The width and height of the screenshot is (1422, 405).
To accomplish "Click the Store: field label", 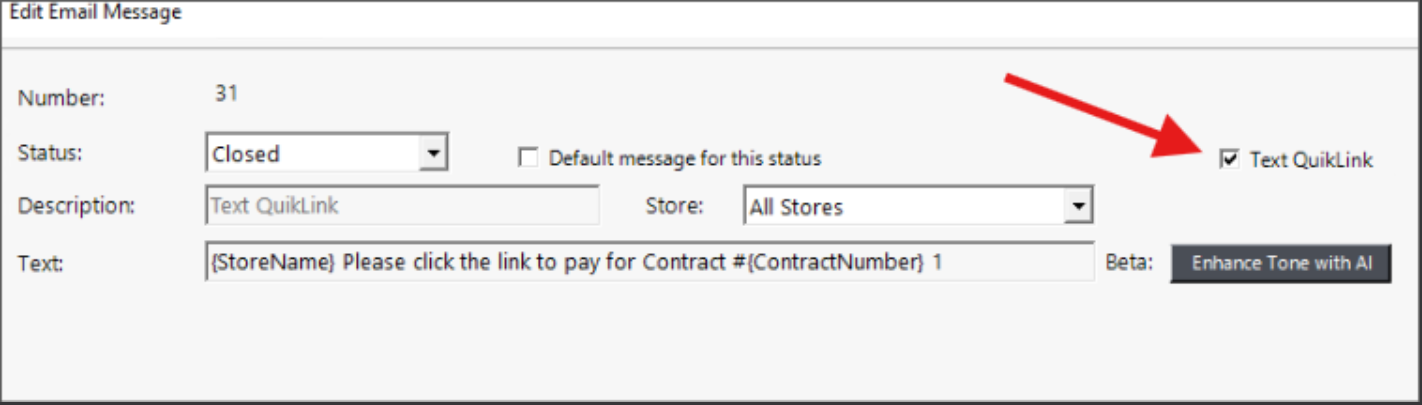I will point(675,207).
